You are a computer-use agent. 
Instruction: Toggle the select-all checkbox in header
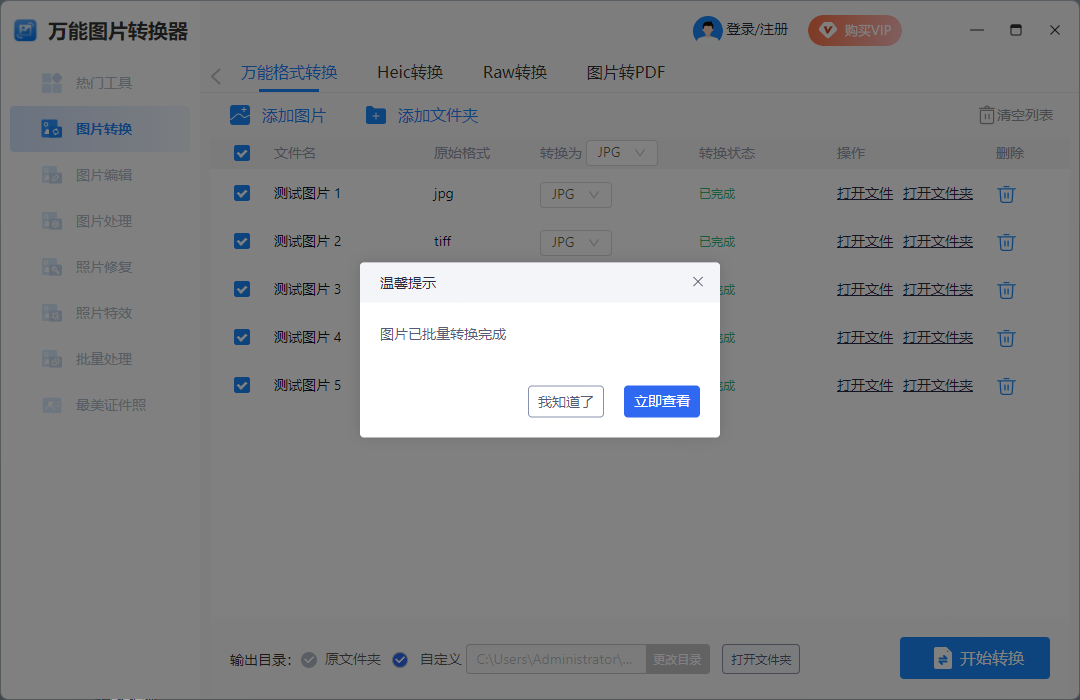[242, 153]
